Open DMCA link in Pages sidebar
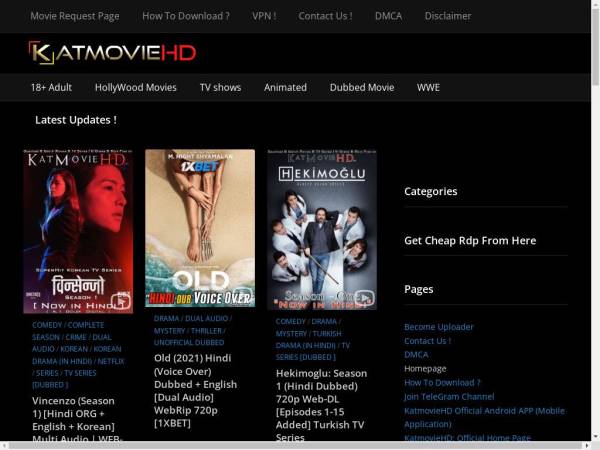The width and height of the screenshot is (600, 450). point(416,355)
